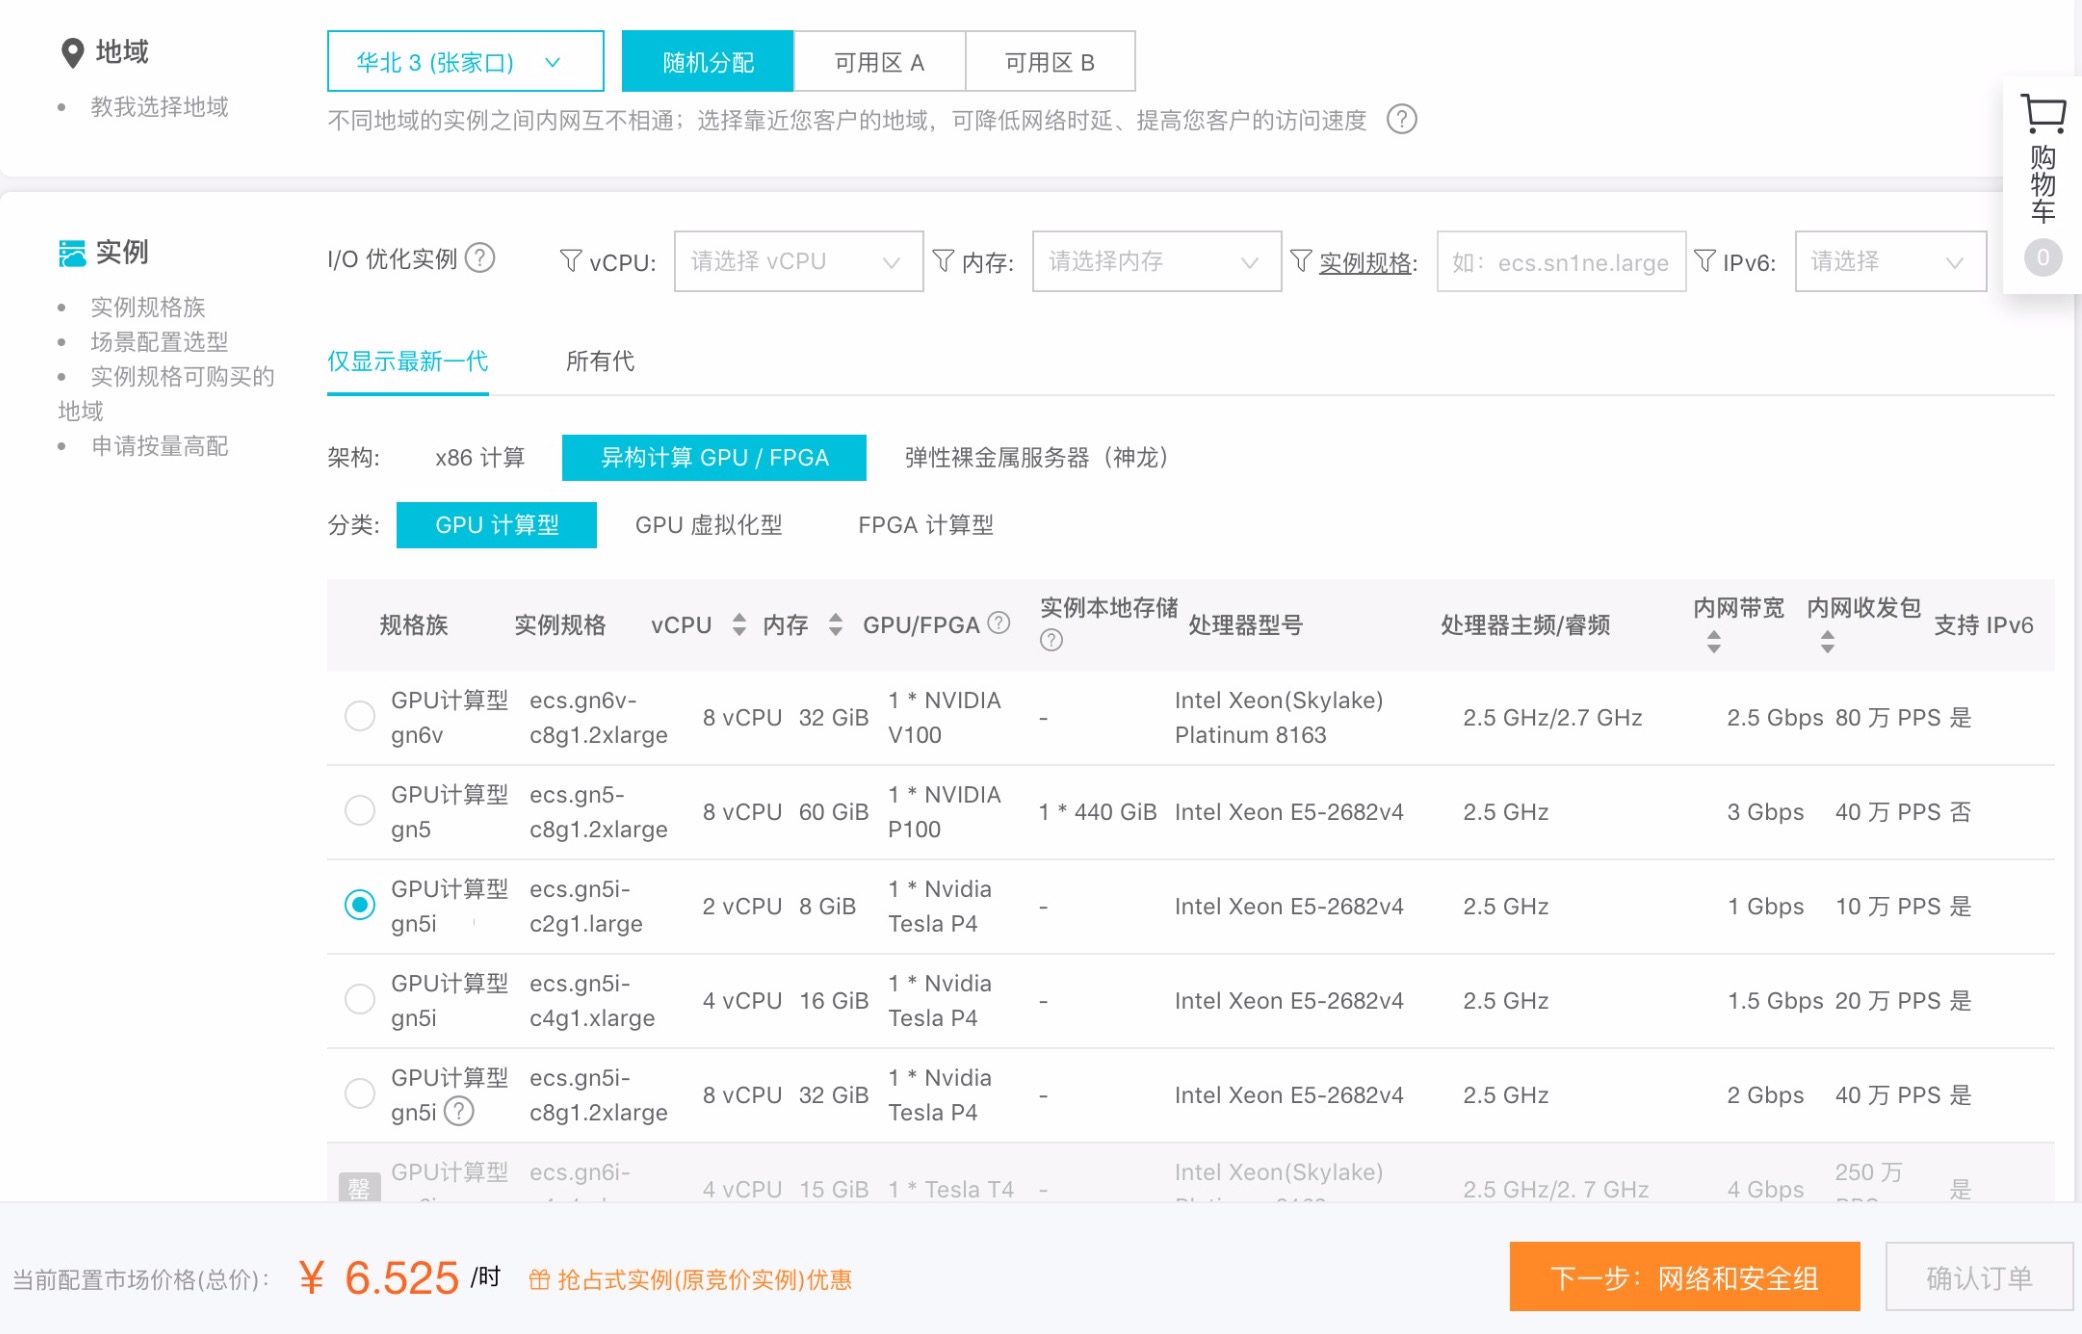Viewport: 2082px width, 1334px height.
Task: Choose 可用区 A
Action: 880,62
